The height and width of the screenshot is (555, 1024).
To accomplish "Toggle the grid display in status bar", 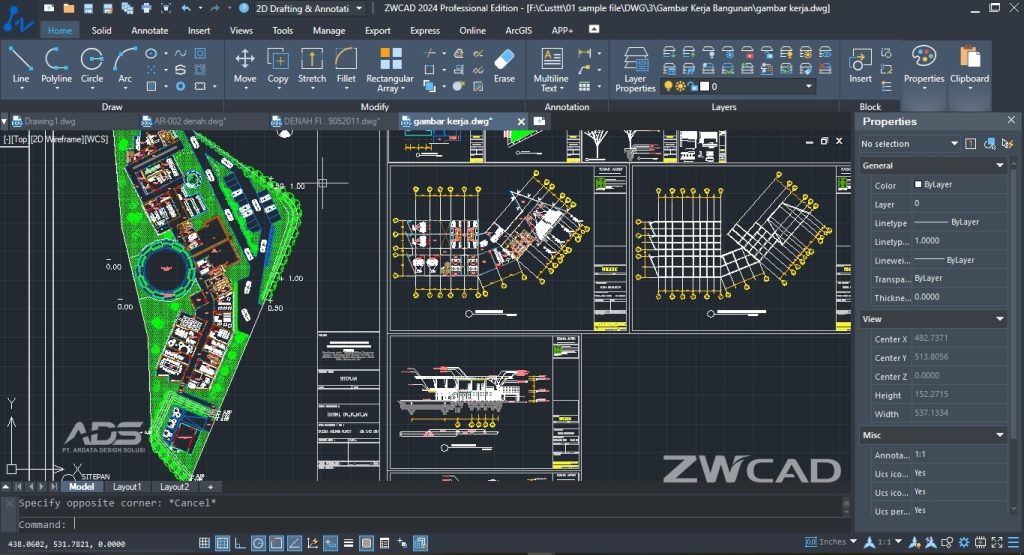I will 204,543.
